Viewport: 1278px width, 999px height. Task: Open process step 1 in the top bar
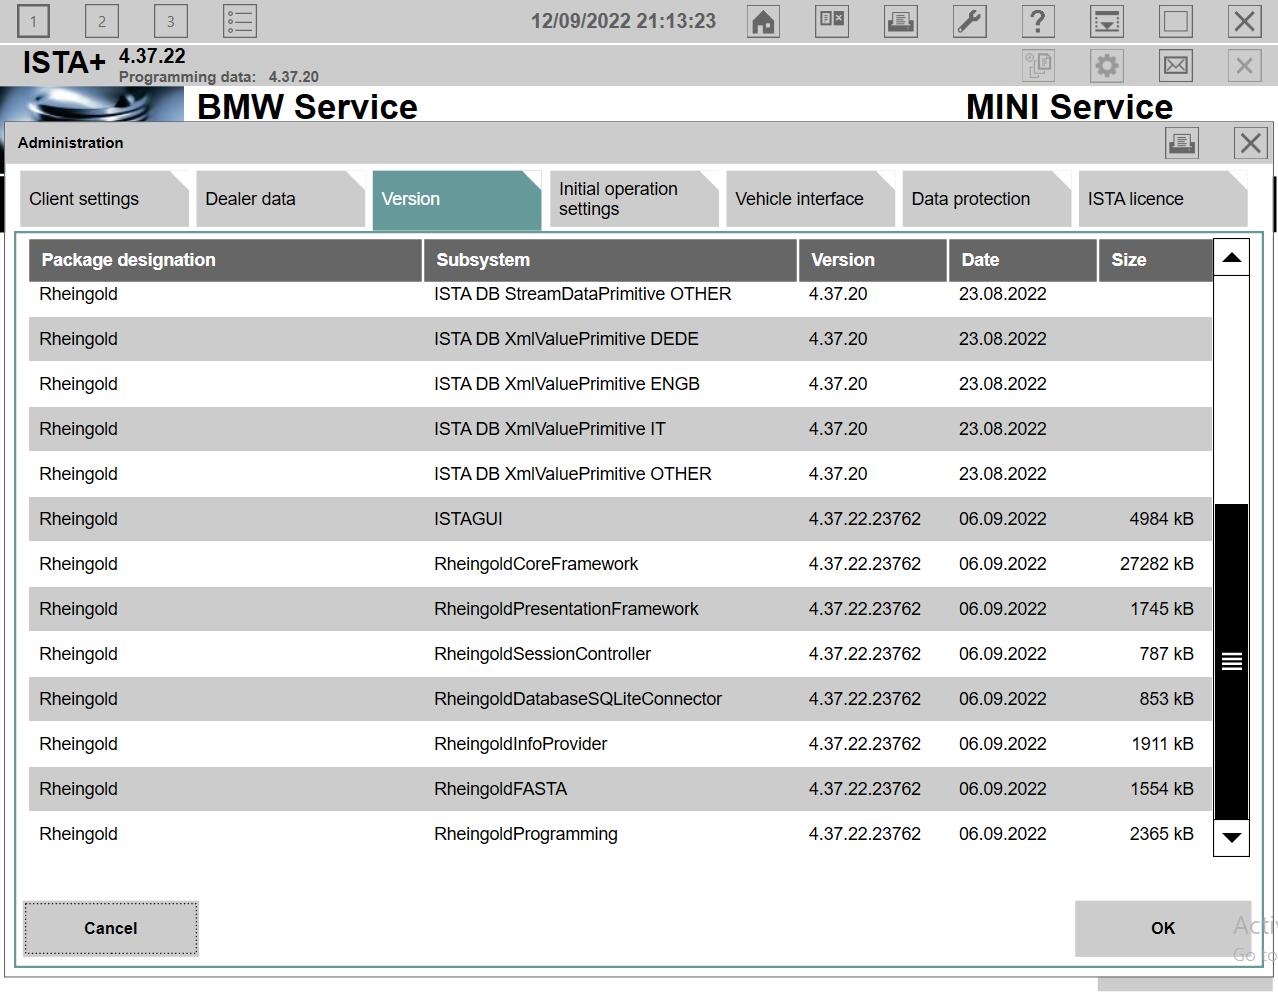33,21
